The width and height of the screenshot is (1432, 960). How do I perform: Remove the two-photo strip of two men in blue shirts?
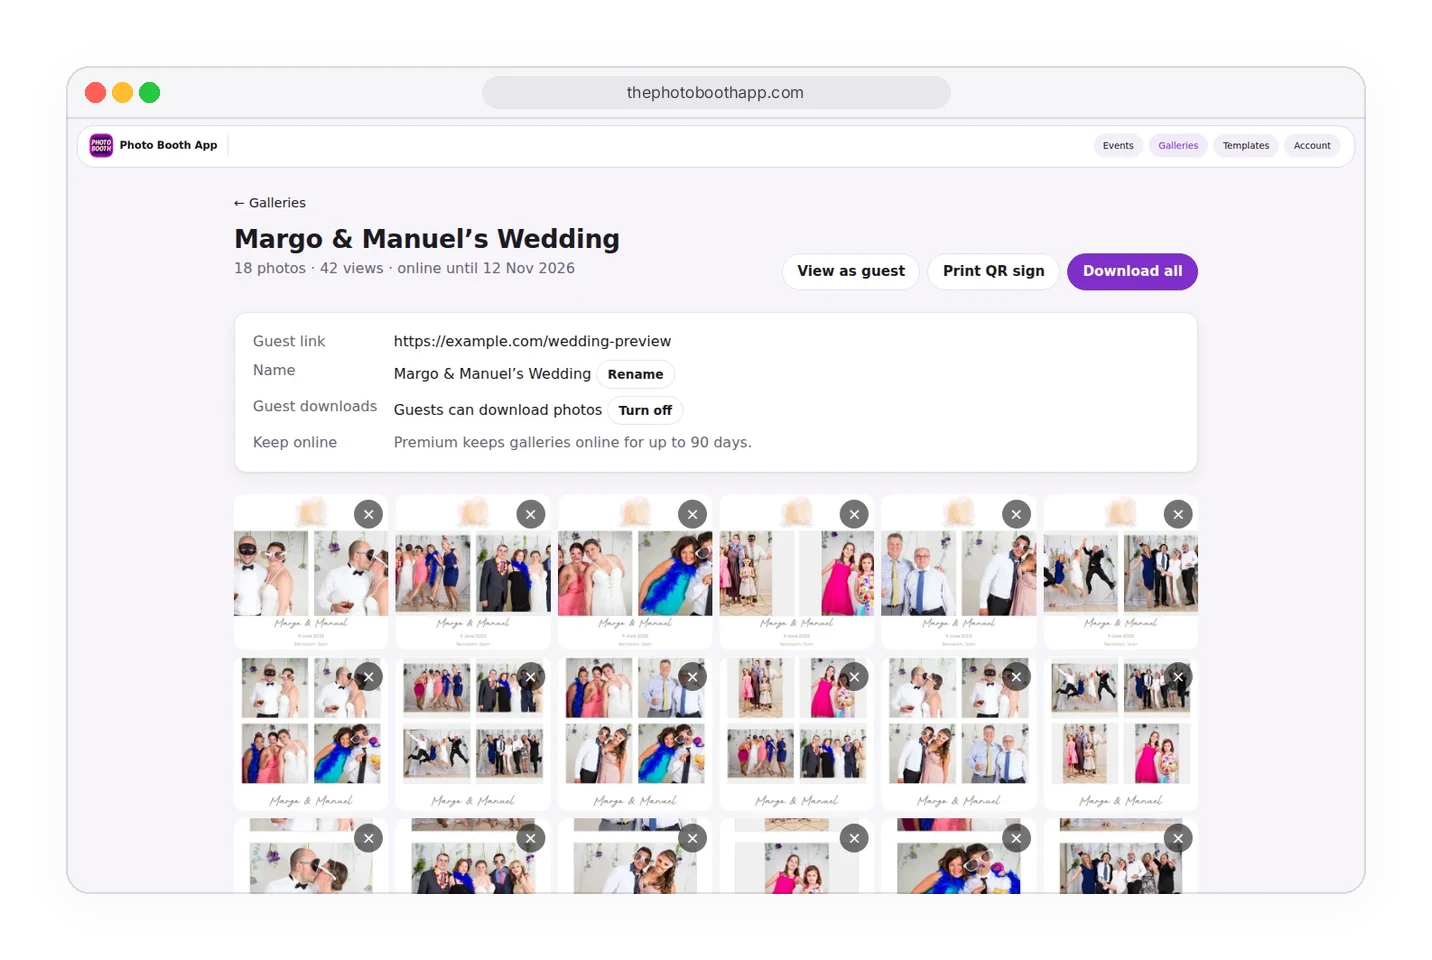(x=1017, y=514)
